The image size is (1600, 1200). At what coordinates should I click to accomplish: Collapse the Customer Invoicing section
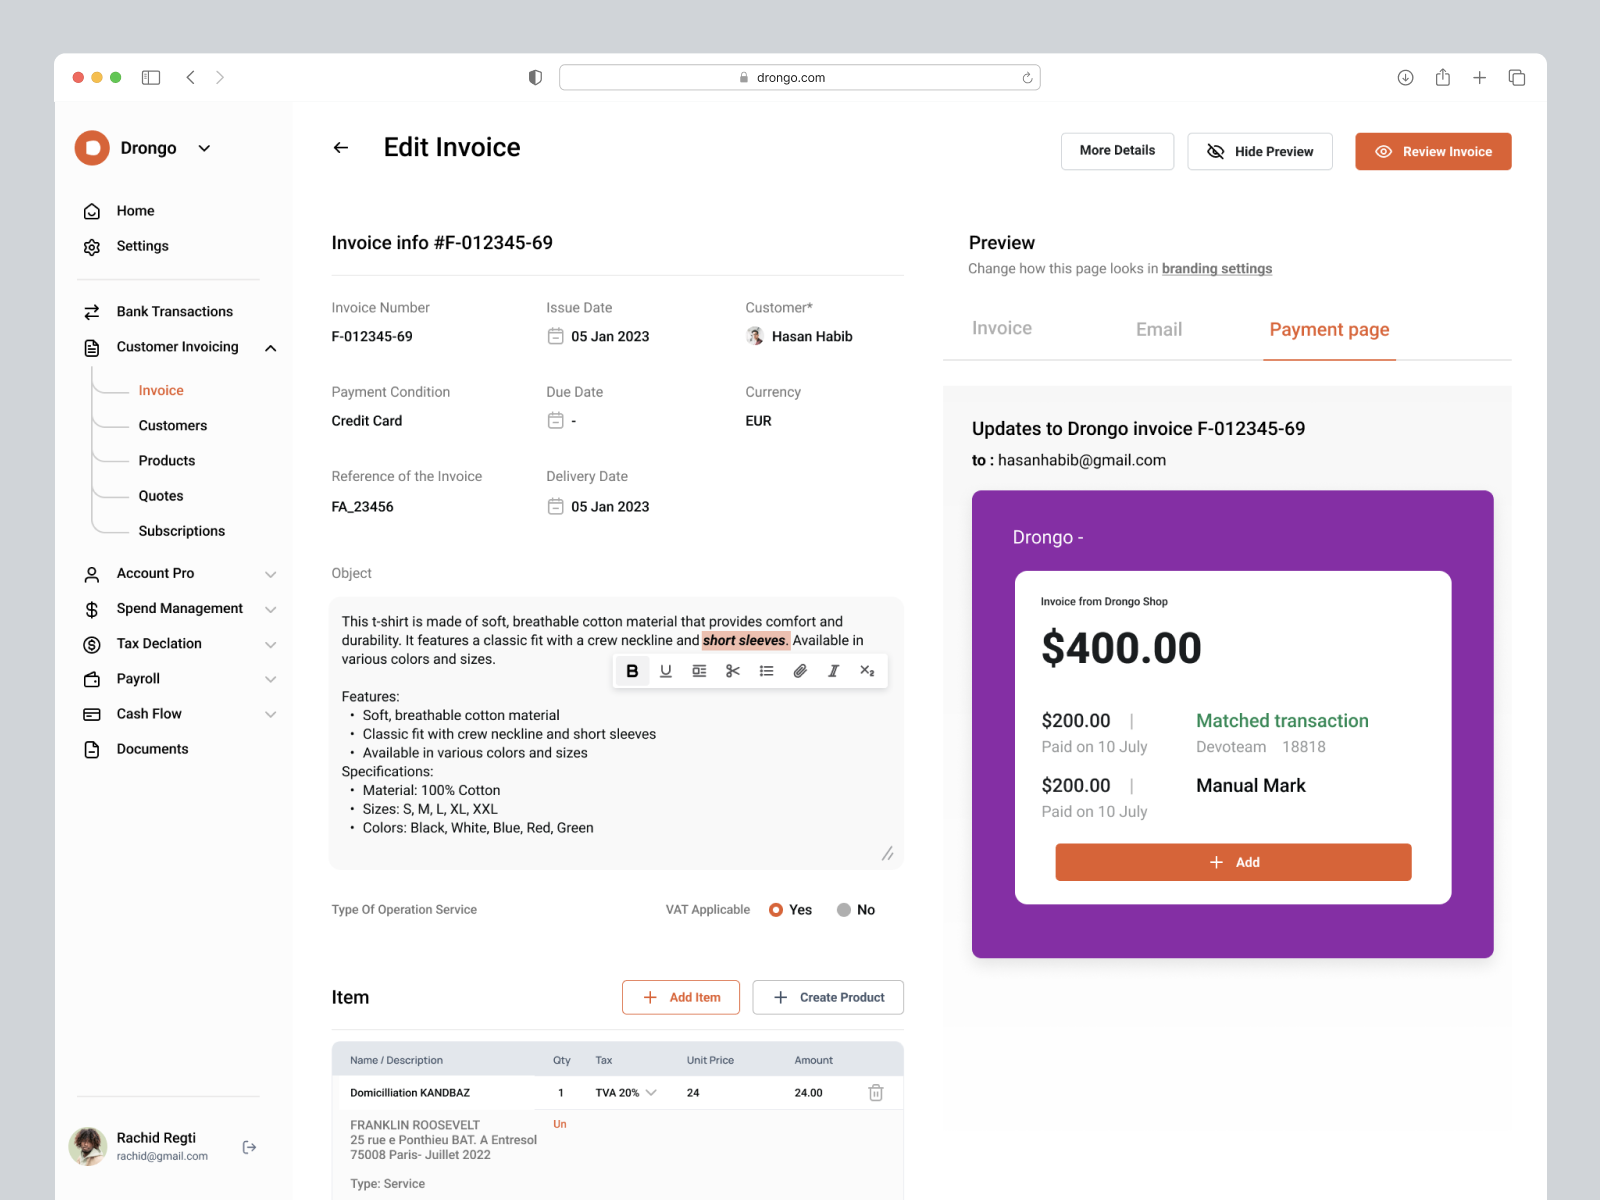[x=270, y=348]
